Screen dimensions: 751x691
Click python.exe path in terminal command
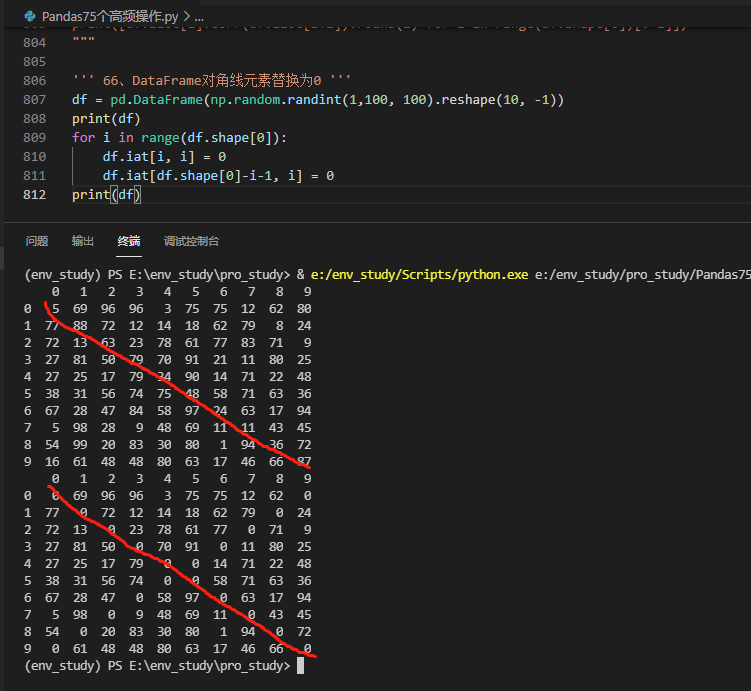click(x=419, y=274)
